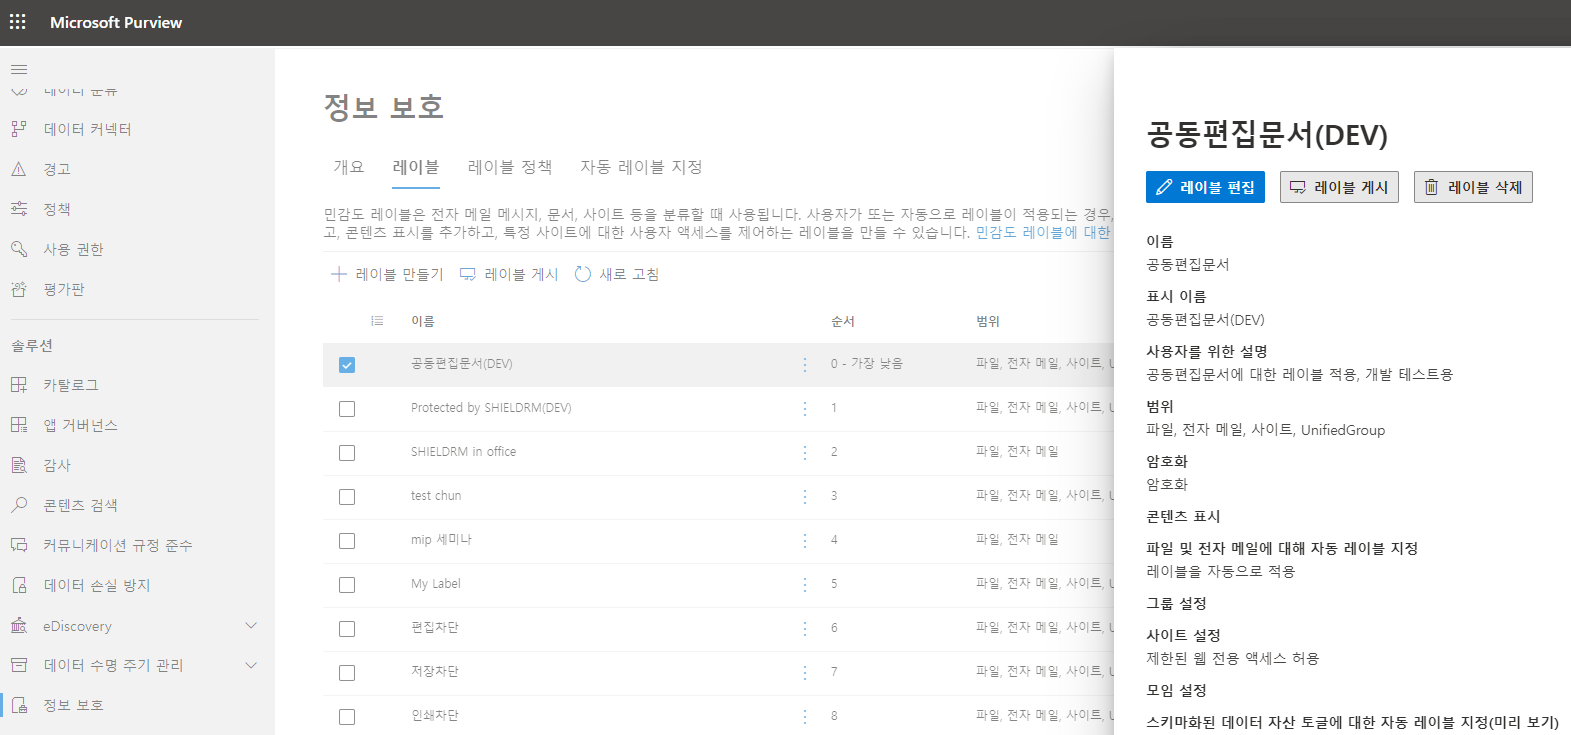Check the SHIELDRM in office checkbox
The height and width of the screenshot is (735, 1571).
[347, 453]
